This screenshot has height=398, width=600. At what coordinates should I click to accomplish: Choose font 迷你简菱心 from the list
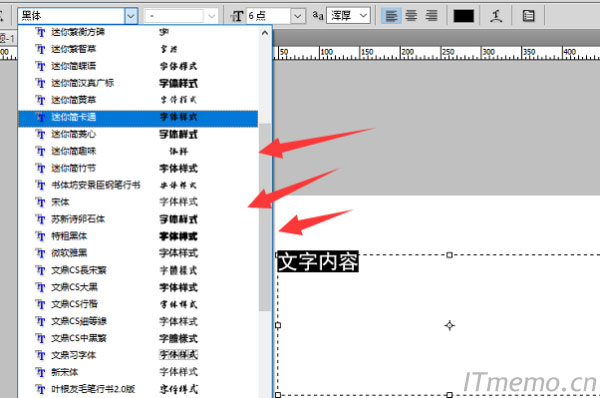pyautogui.click(x=138, y=134)
